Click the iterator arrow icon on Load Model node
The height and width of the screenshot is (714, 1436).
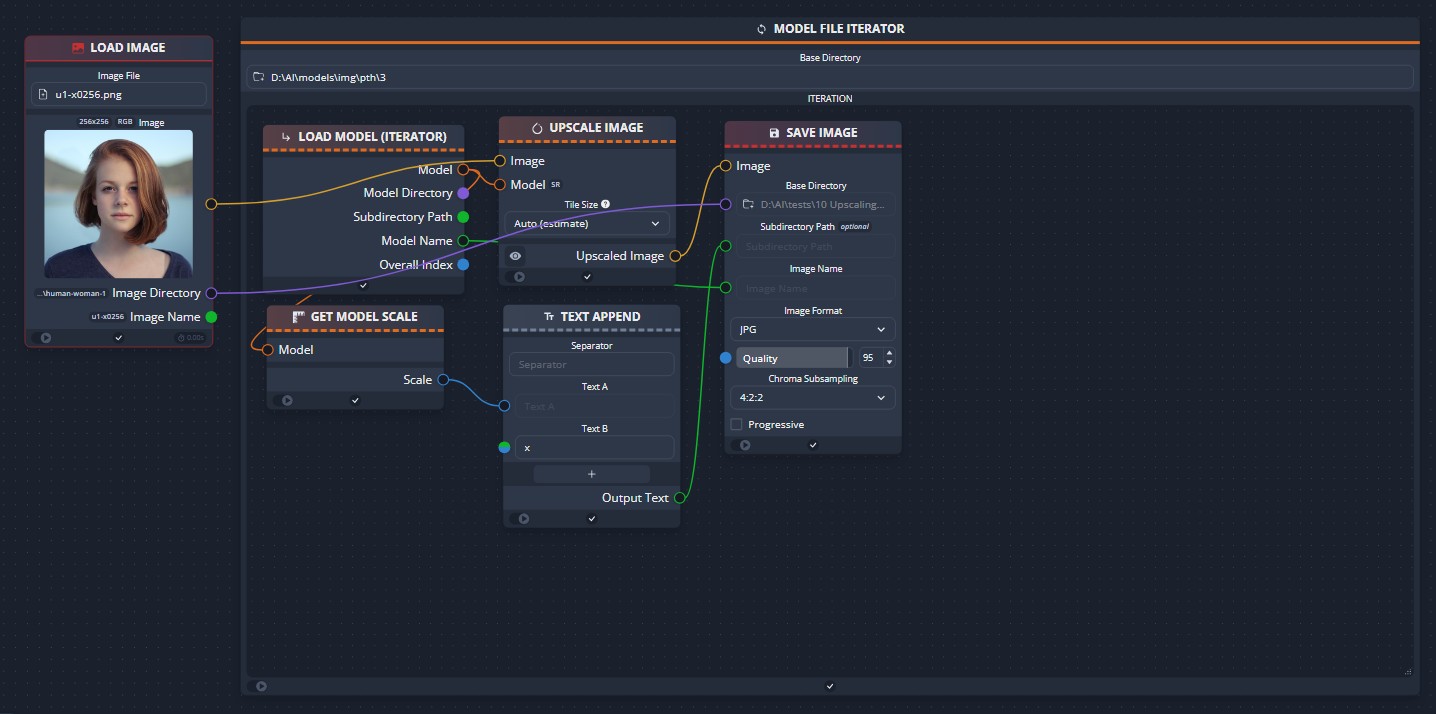coord(284,136)
